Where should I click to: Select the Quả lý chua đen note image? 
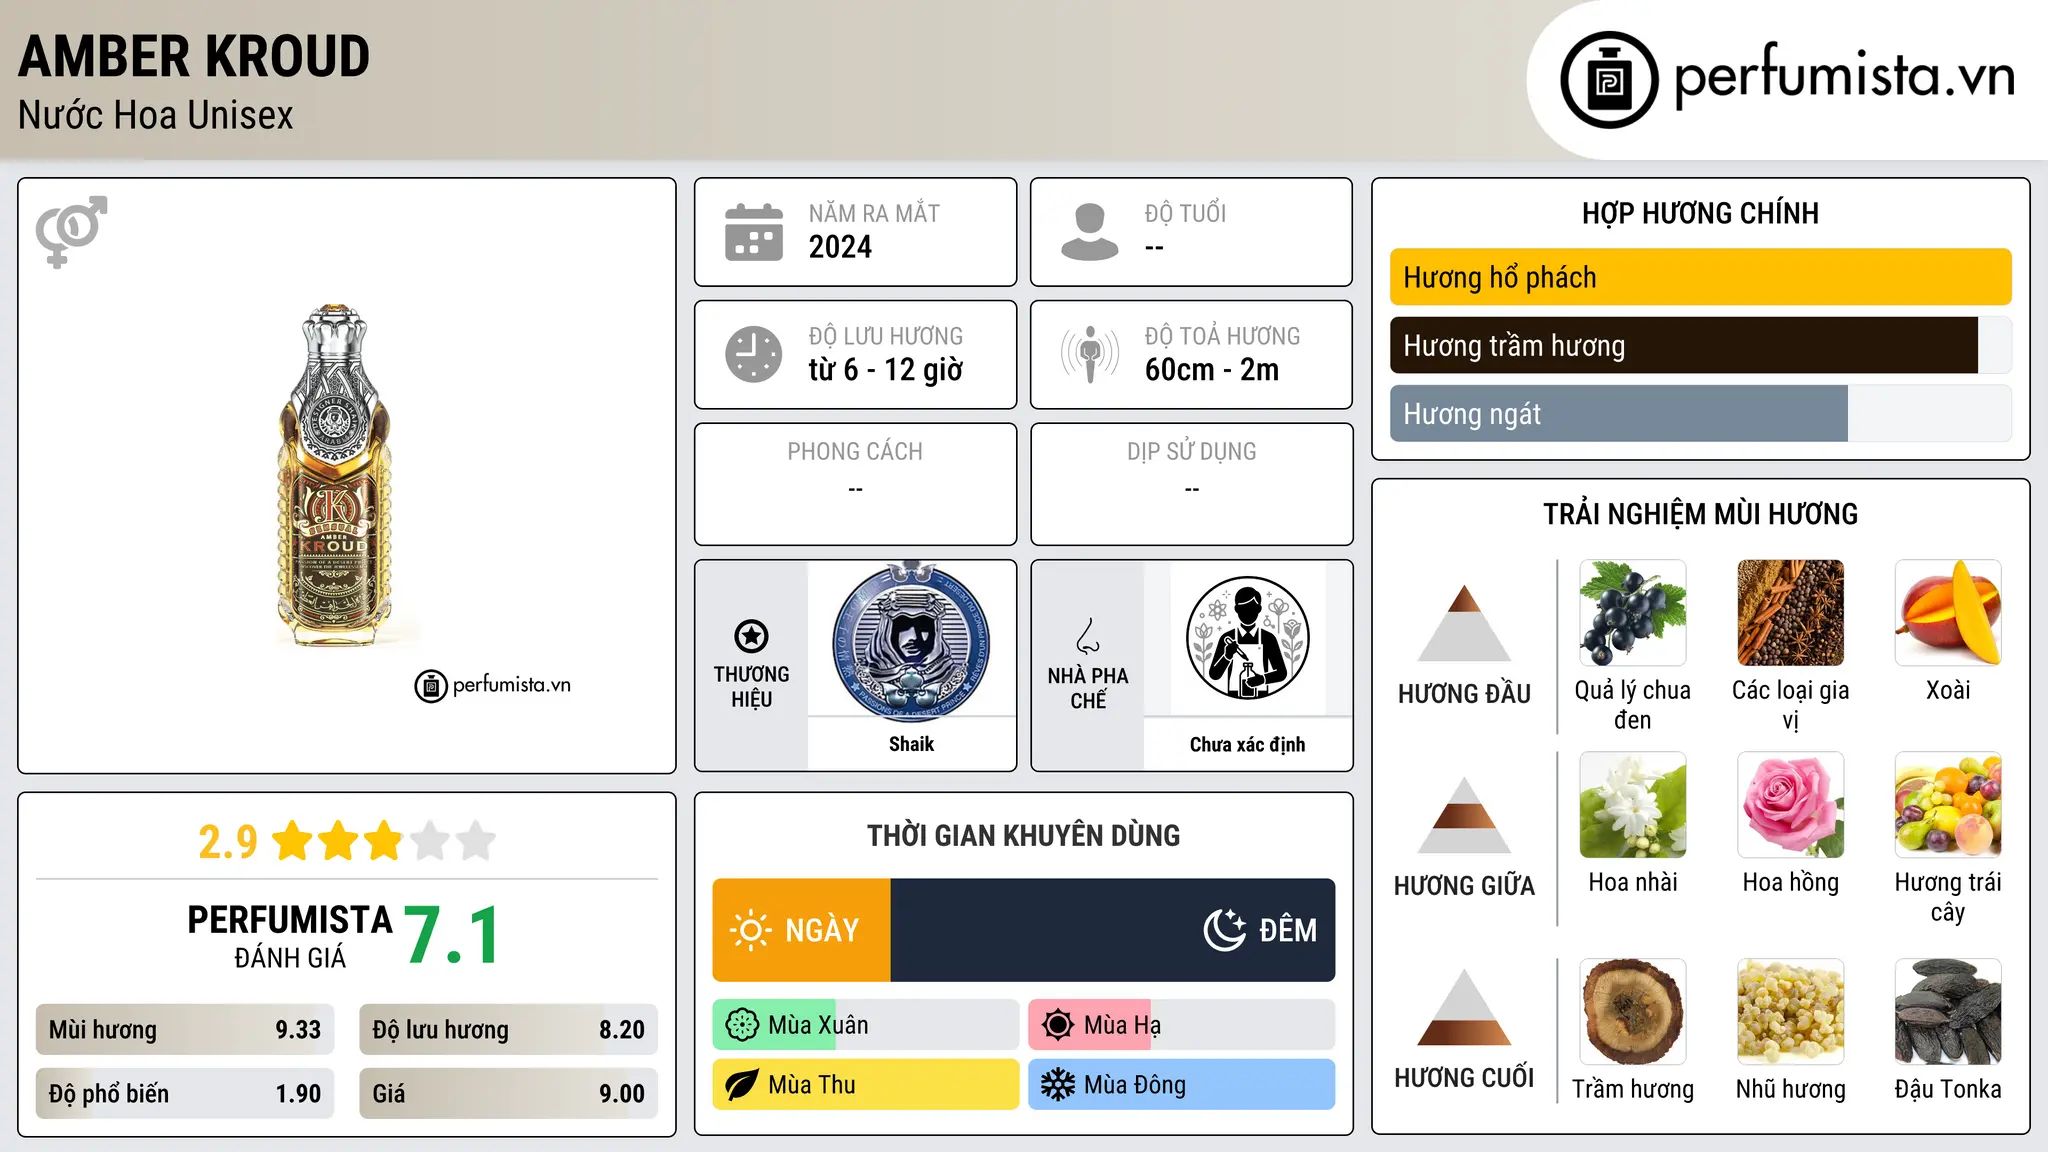point(1633,613)
